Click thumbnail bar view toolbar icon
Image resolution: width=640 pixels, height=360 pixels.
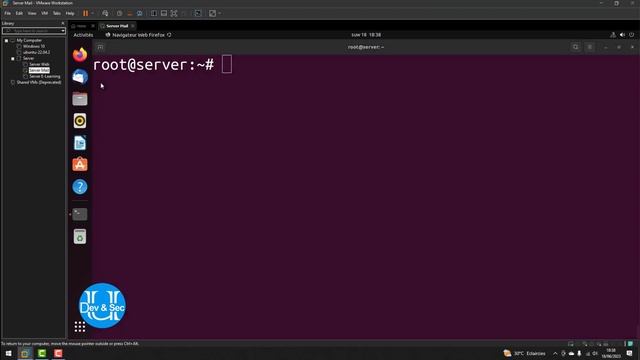(164, 13)
